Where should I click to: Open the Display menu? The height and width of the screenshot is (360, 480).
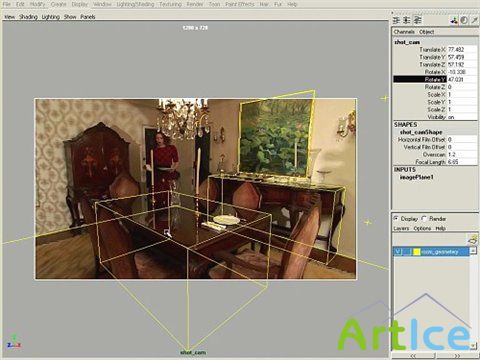80,4
